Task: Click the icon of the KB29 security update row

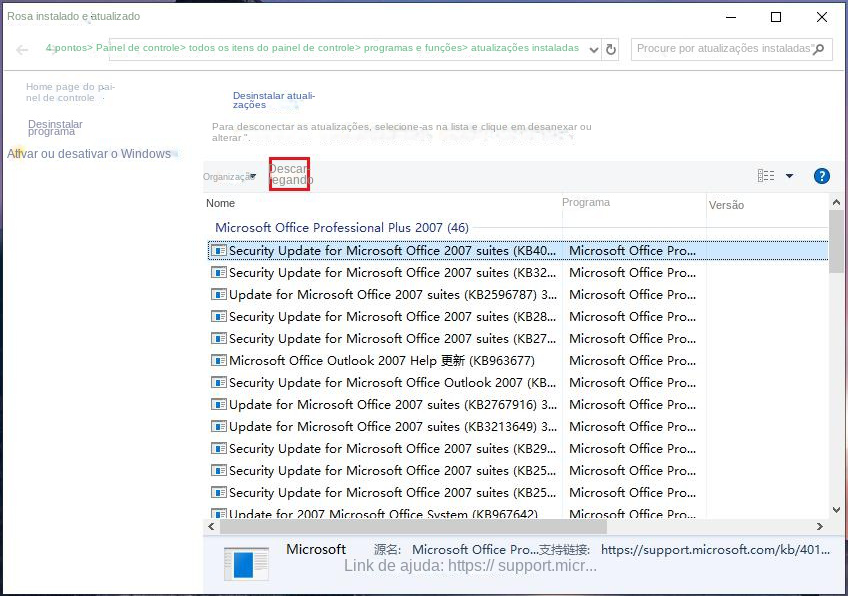Action: click(218, 448)
